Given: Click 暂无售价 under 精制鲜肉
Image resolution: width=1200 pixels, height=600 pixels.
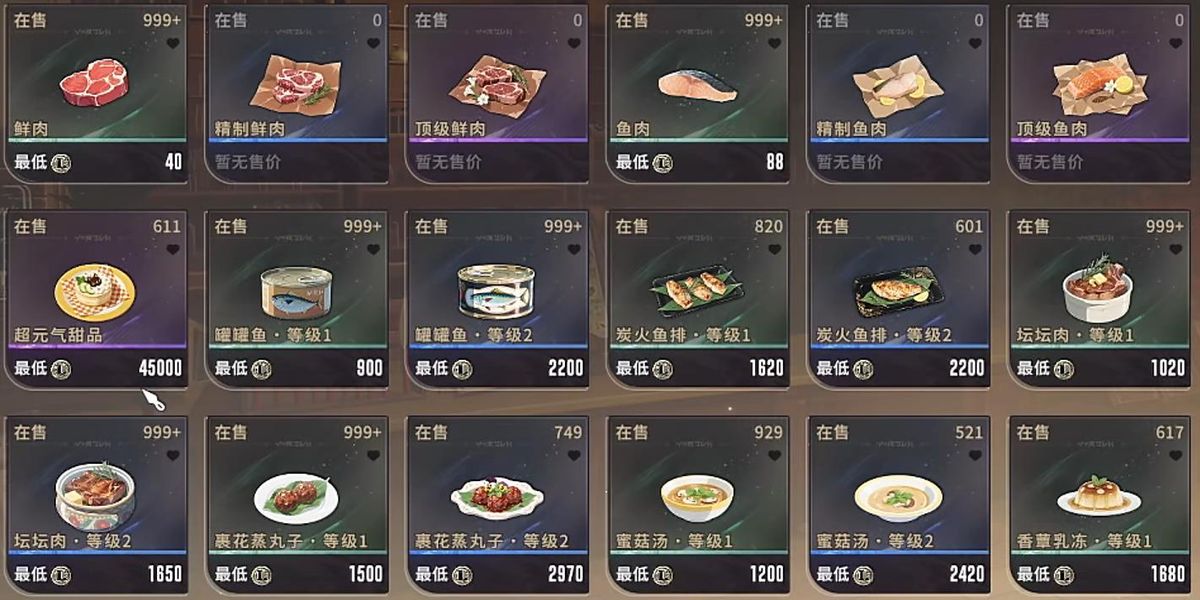Looking at the screenshot, I should click(x=248, y=161).
